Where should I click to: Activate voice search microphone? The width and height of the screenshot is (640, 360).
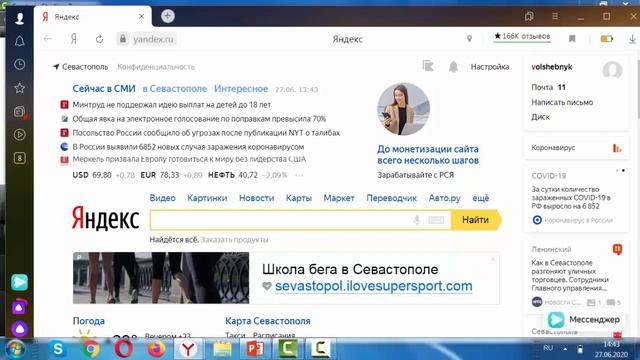pyautogui.click(x=417, y=220)
